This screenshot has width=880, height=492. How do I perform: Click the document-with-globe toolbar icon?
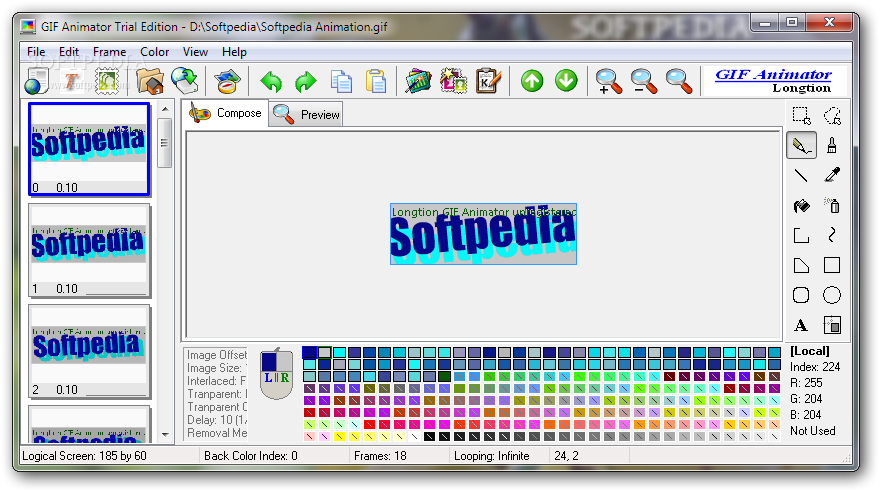click(x=37, y=81)
